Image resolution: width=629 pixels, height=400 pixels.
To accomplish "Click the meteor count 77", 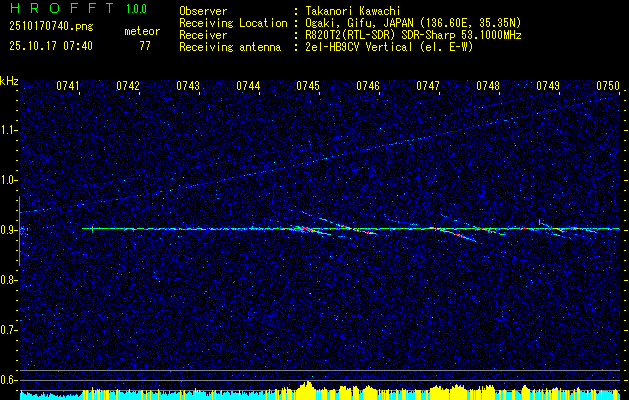I will pos(145,46).
